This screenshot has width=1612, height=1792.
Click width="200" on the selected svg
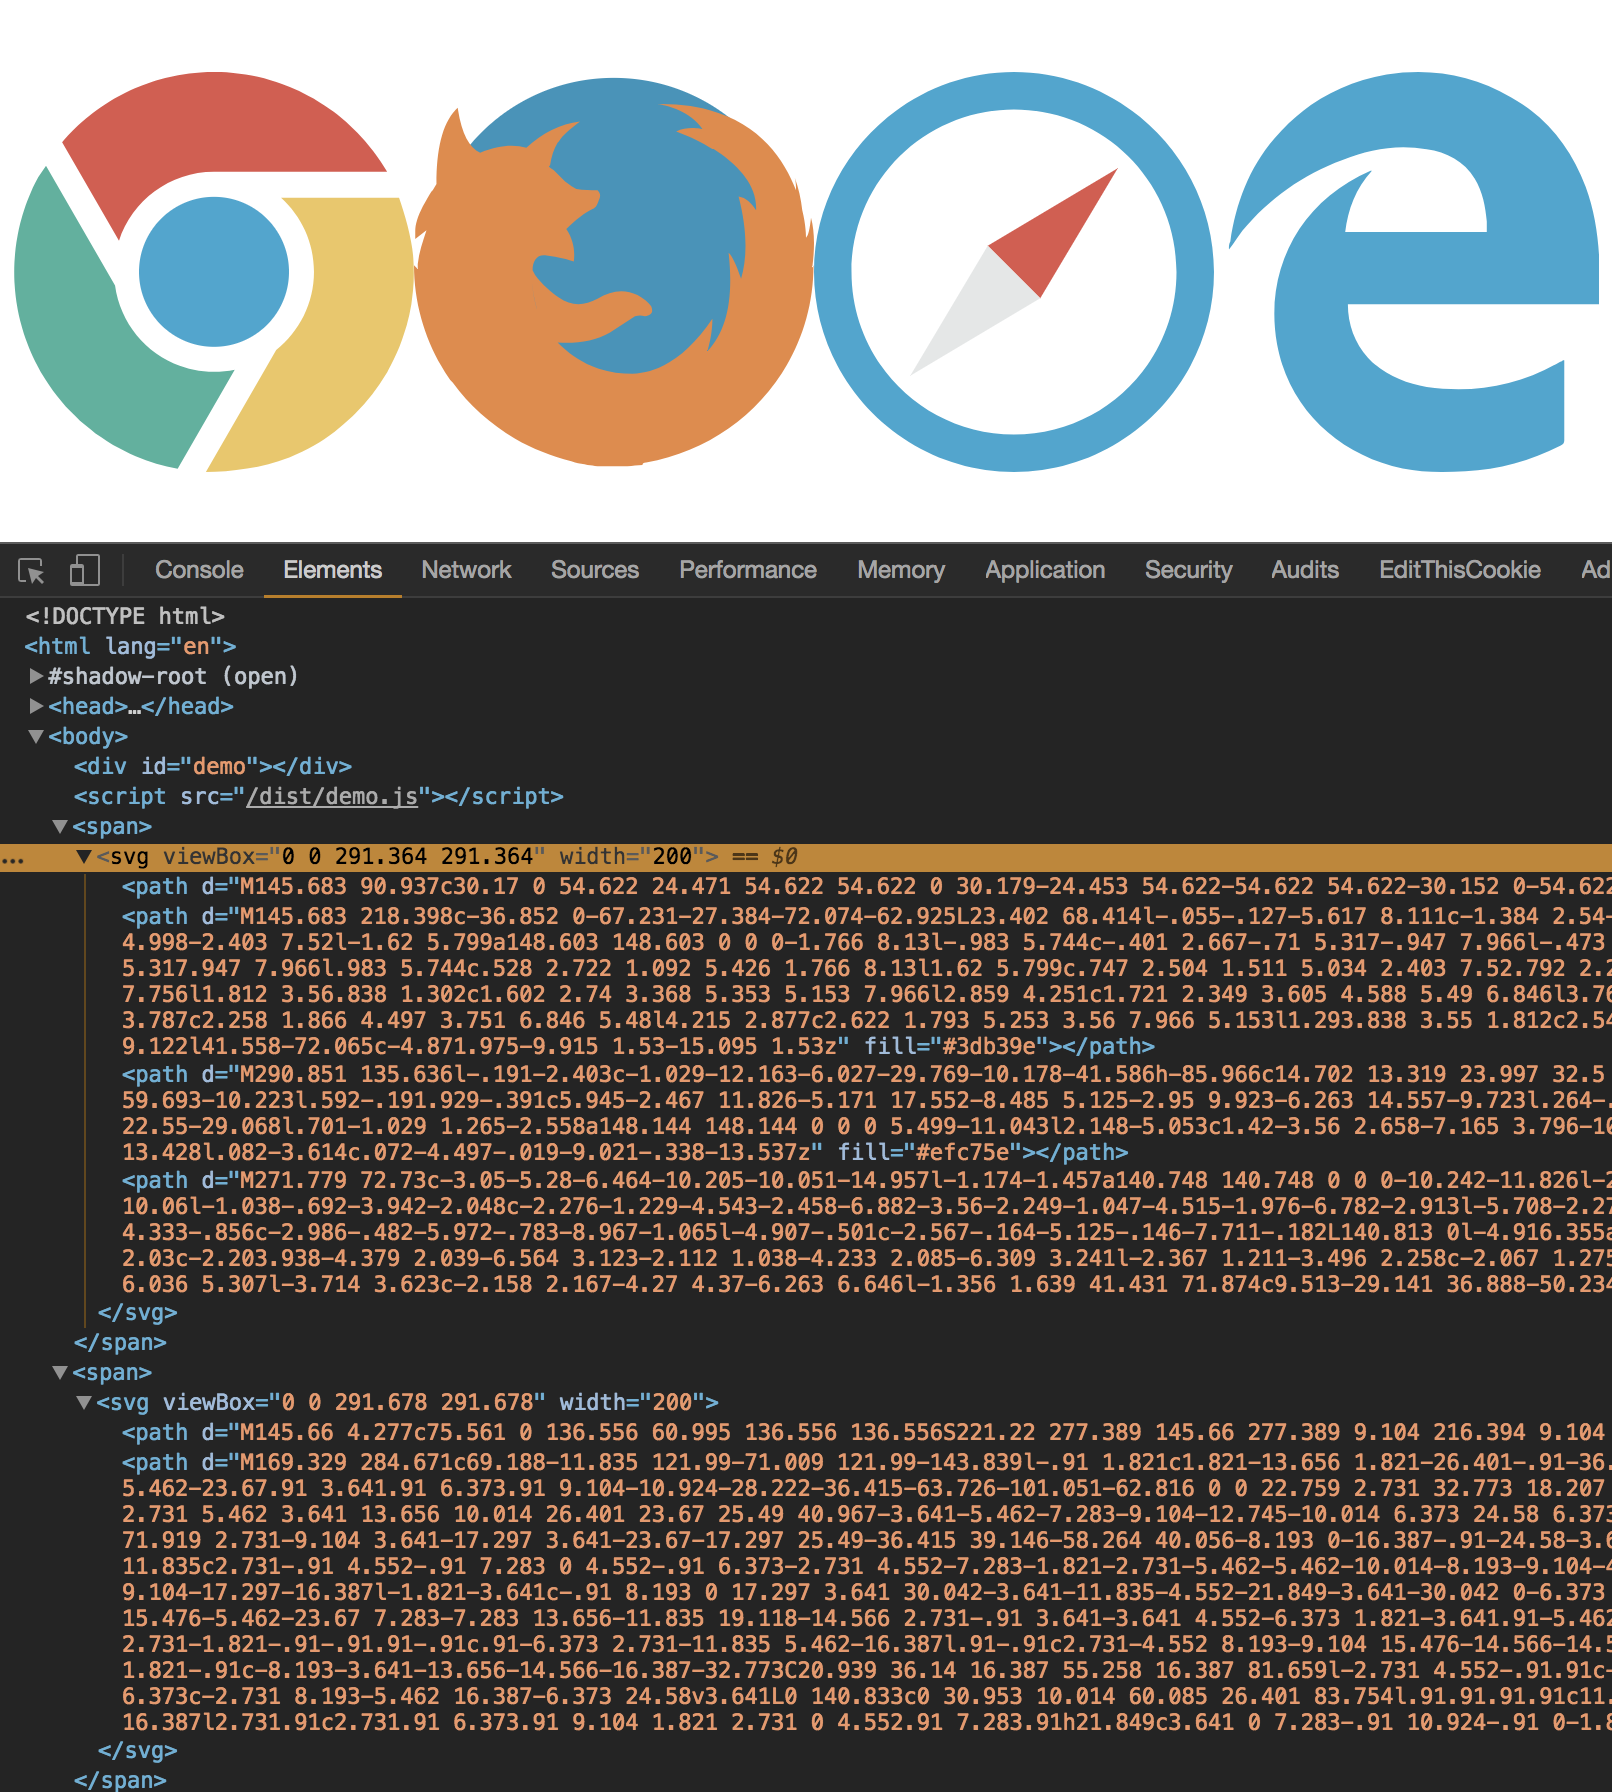632,856
